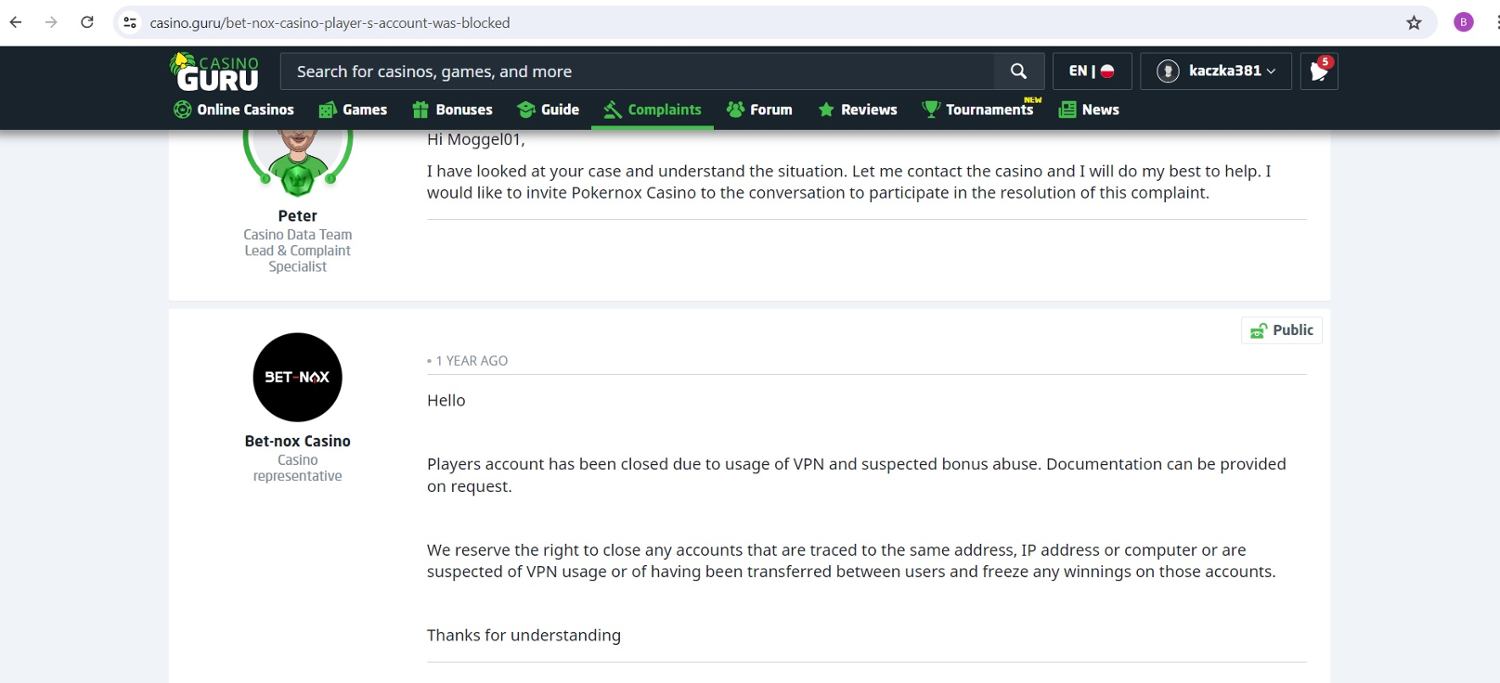Screen dimensions: 1500x683
Task: Click the browser address bar URL
Action: 330,22
